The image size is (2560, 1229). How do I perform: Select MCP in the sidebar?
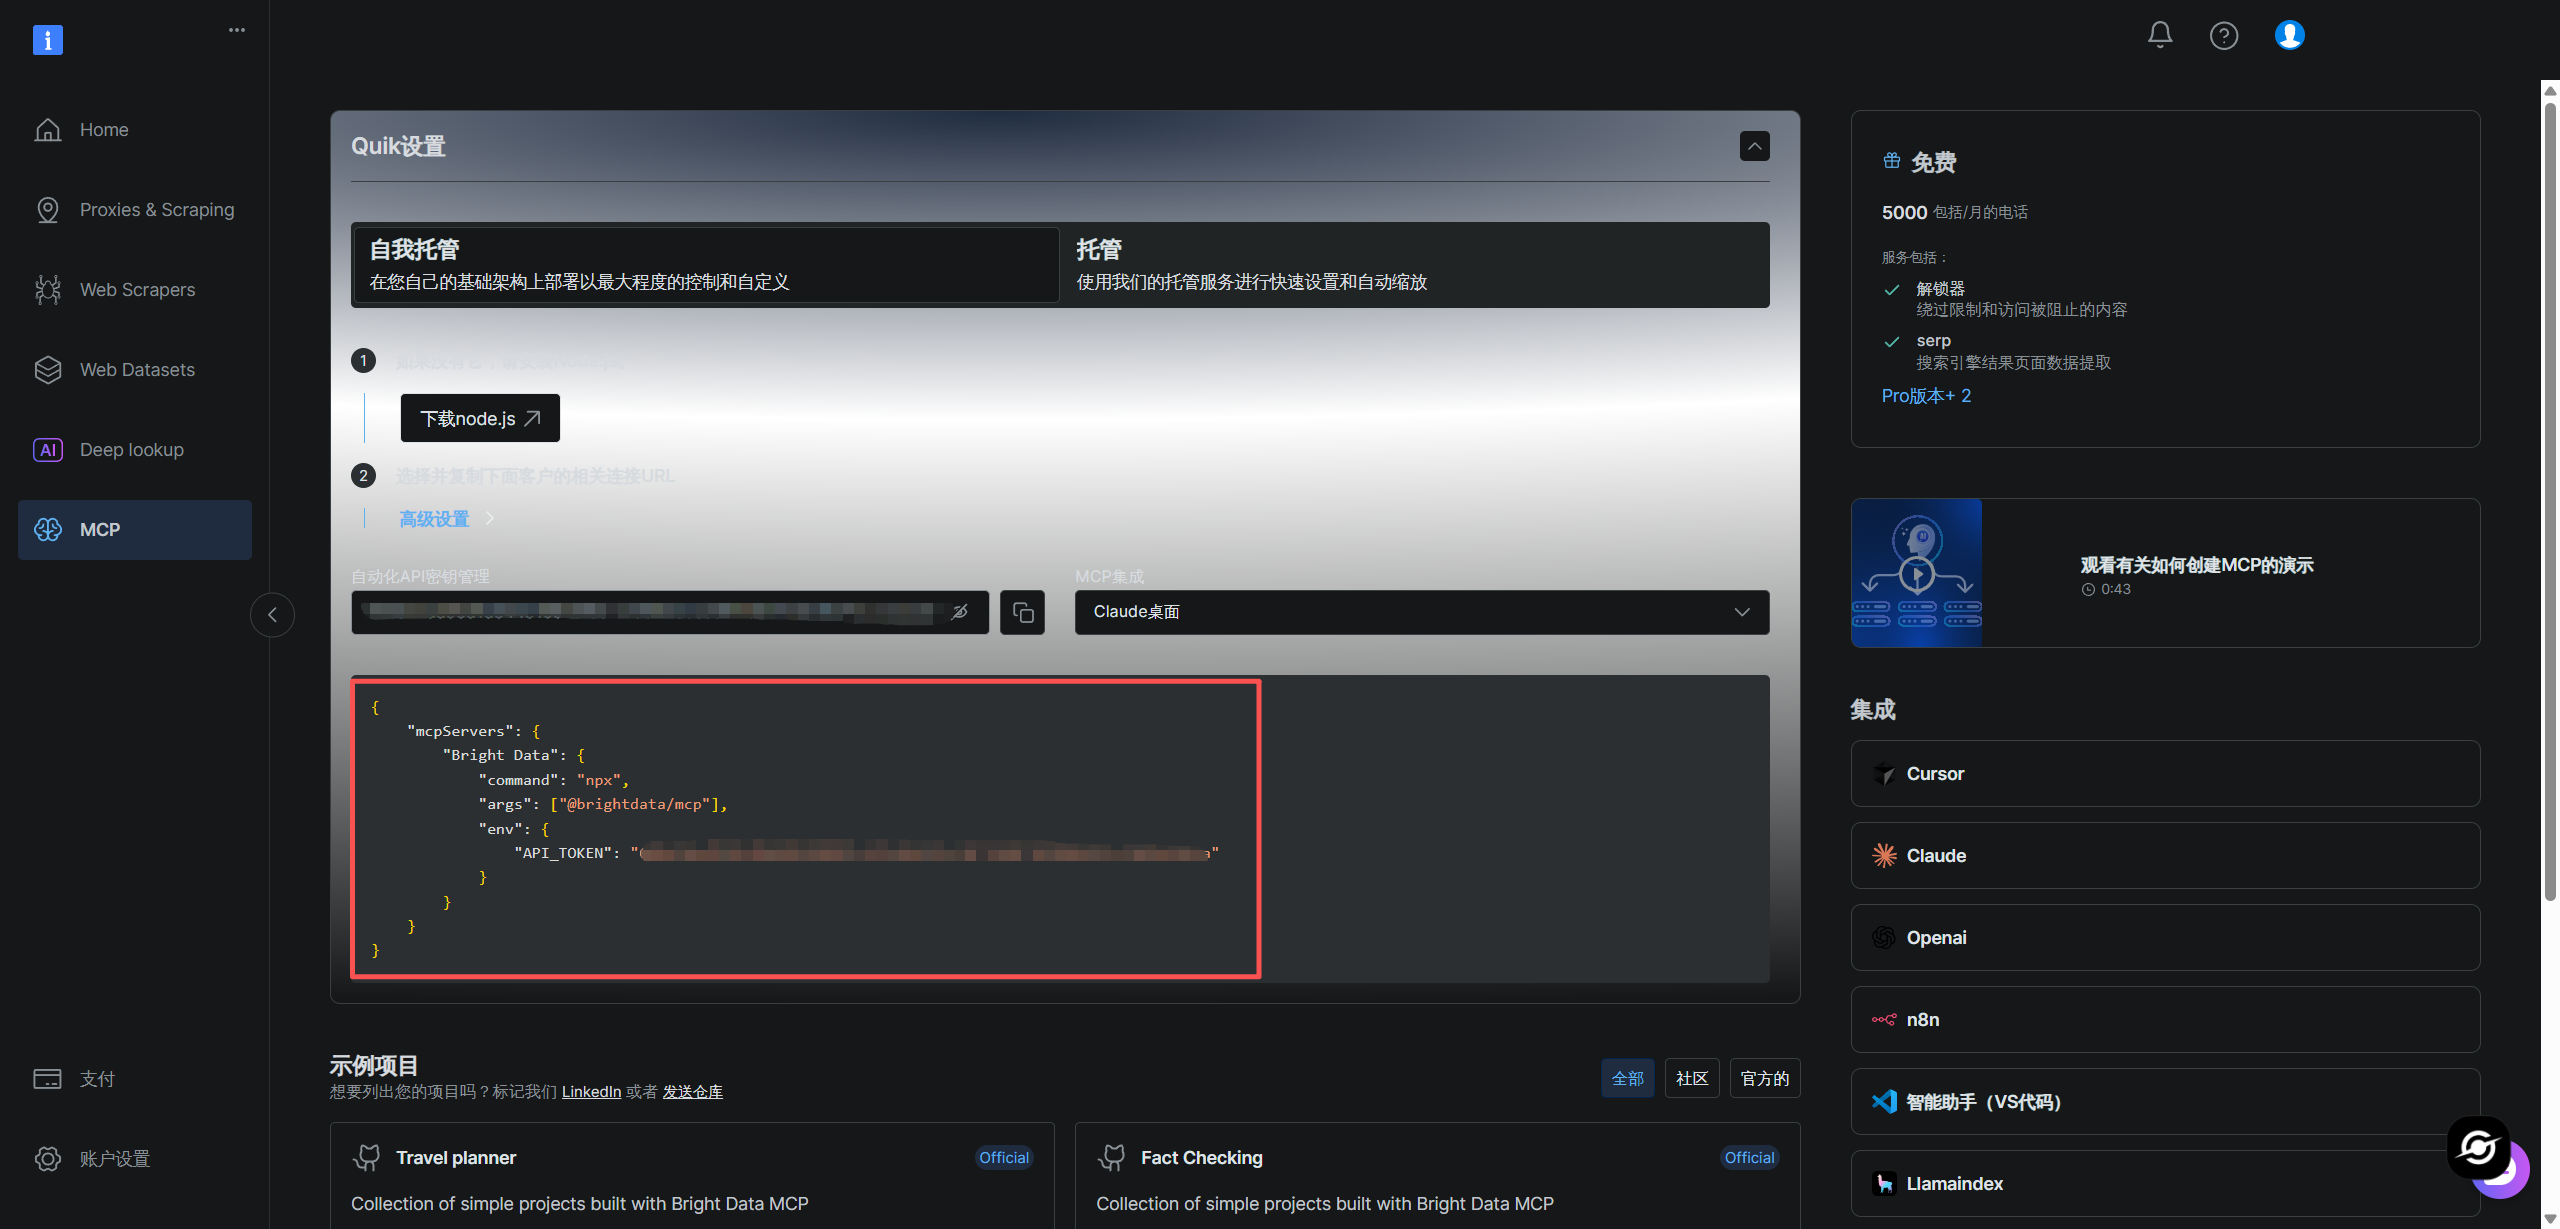pyautogui.click(x=135, y=530)
